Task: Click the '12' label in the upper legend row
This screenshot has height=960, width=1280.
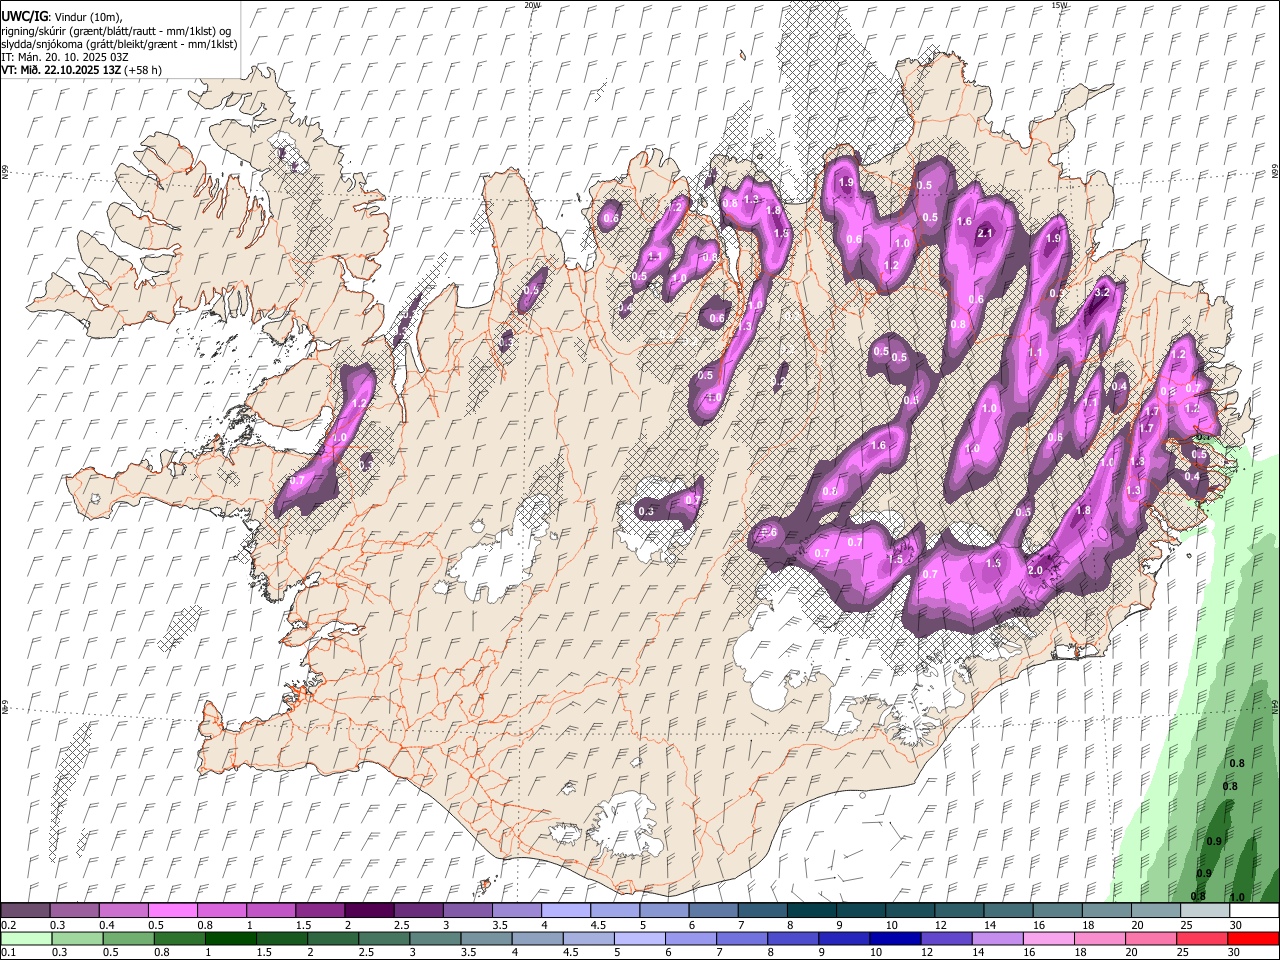Action: 941,925
